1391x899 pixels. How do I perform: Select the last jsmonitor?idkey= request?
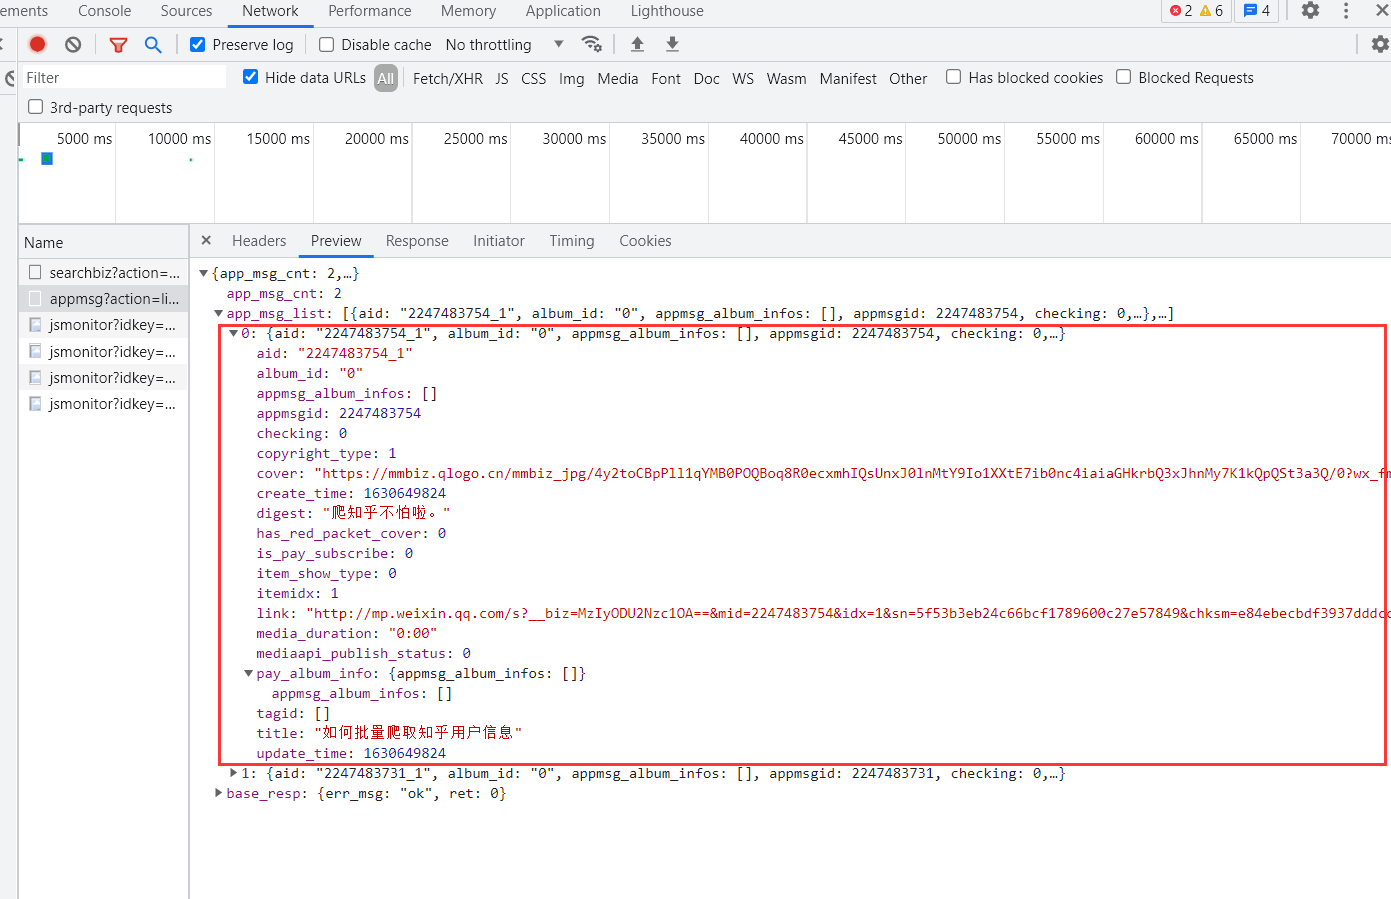pyautogui.click(x=104, y=404)
